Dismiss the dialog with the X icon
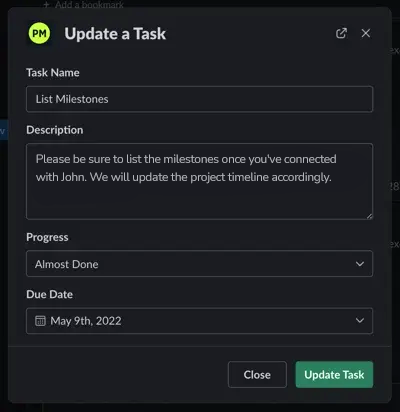This screenshot has width=400, height=412. 366,33
